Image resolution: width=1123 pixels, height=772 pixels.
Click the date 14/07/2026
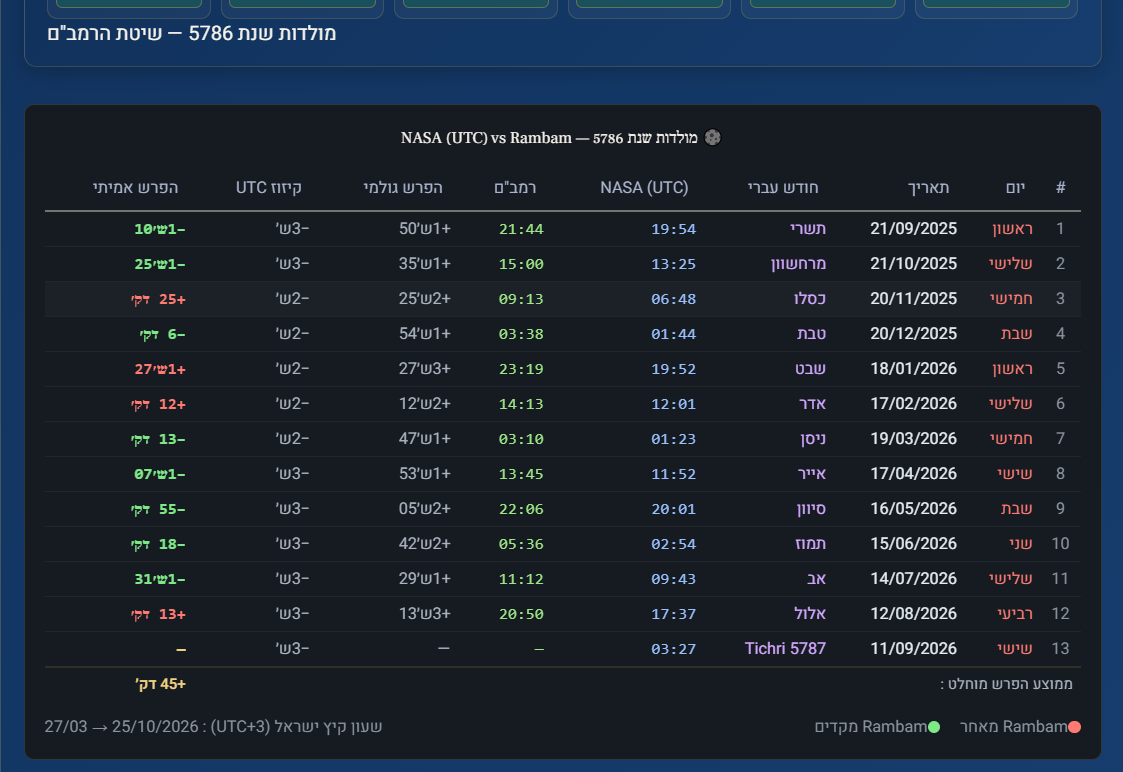(913, 578)
